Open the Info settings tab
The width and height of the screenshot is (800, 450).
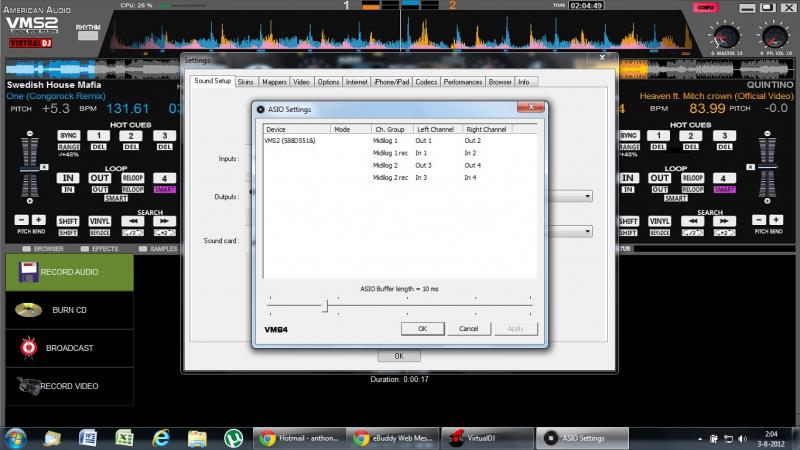tap(524, 82)
